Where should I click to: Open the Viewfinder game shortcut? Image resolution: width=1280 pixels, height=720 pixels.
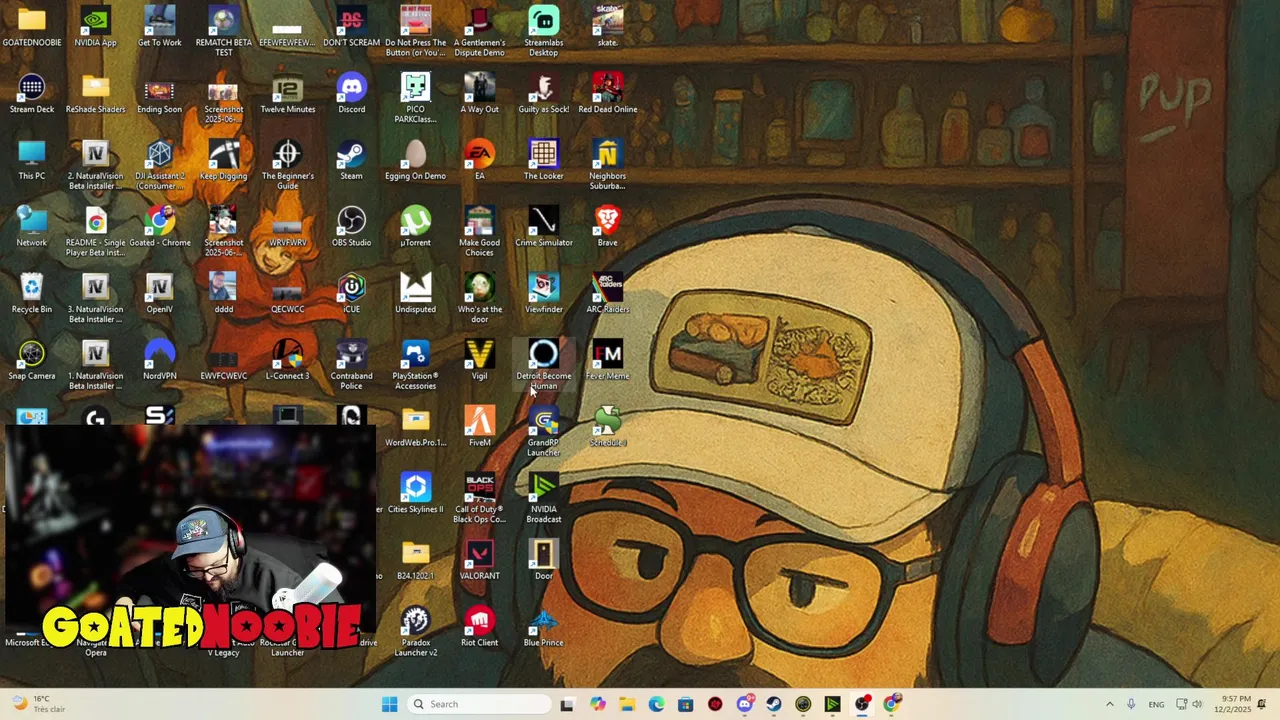click(543, 294)
